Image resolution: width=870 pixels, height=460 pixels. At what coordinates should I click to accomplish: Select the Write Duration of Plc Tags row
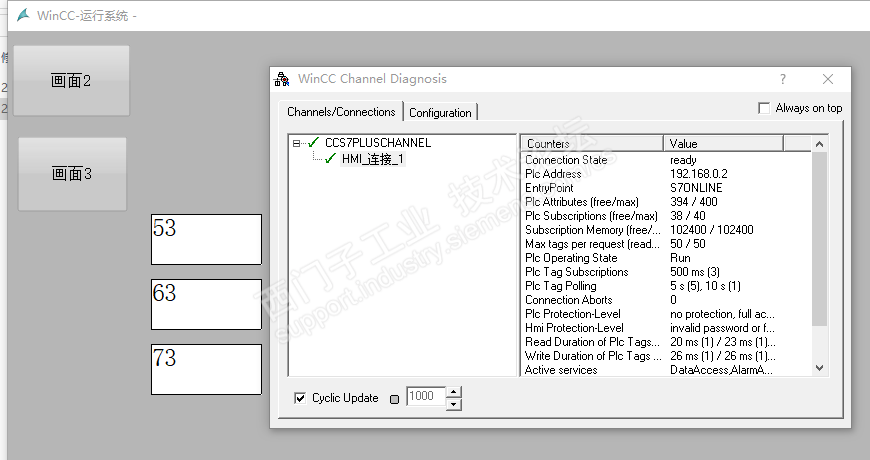(666, 356)
